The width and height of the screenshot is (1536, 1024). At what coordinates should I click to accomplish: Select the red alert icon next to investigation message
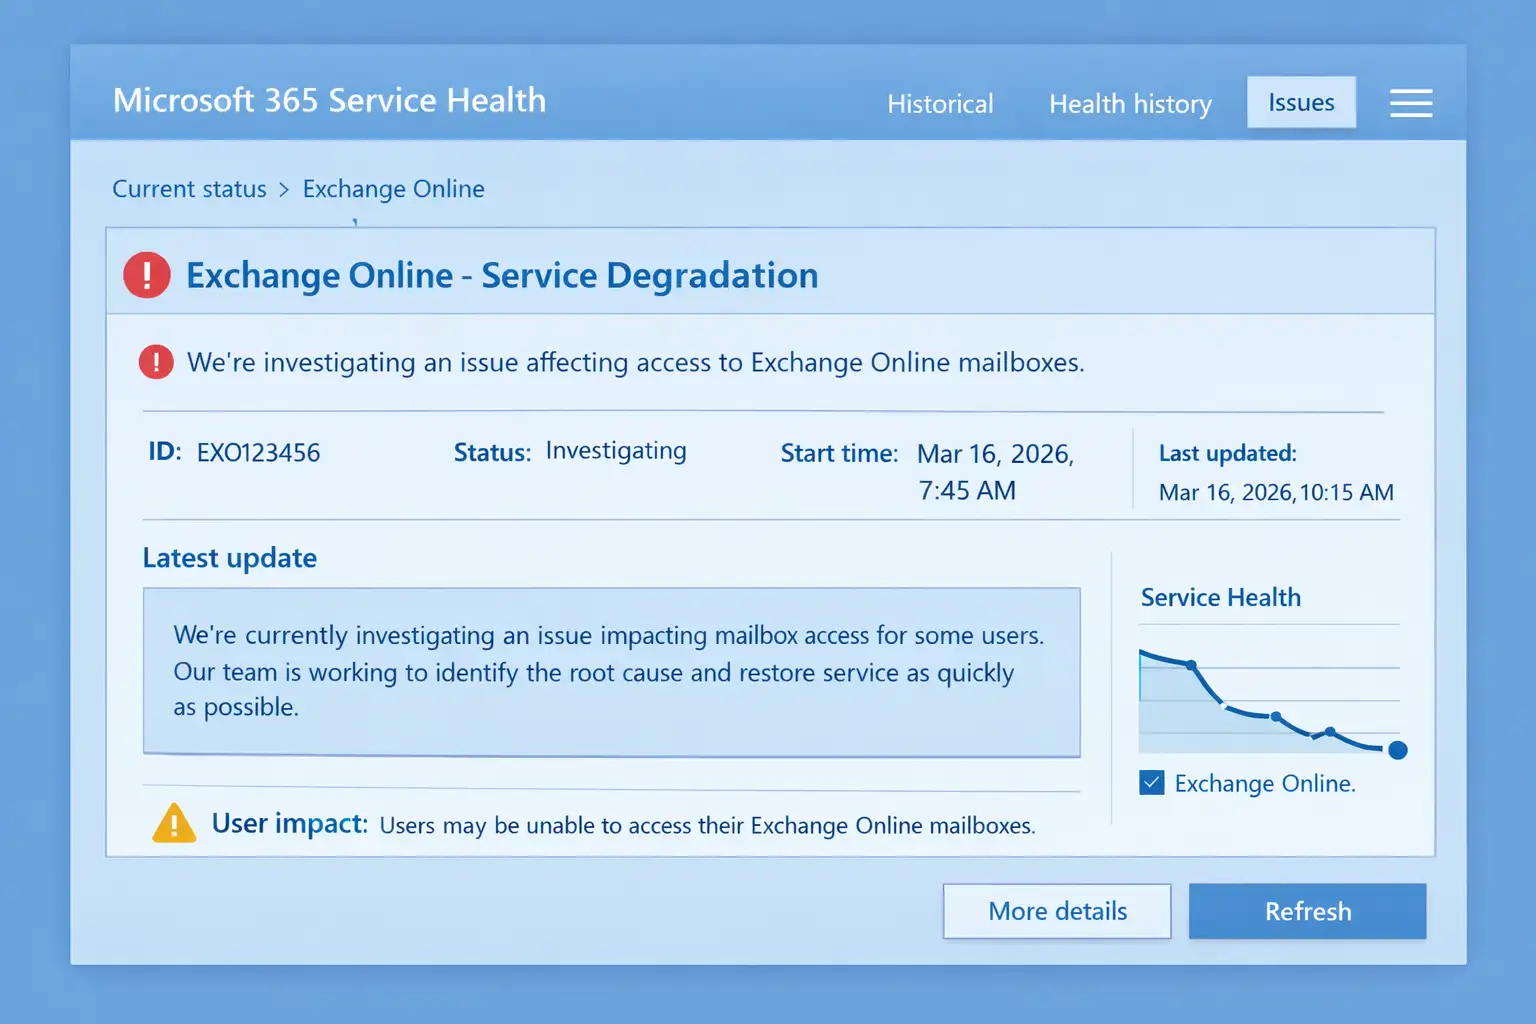[155, 362]
